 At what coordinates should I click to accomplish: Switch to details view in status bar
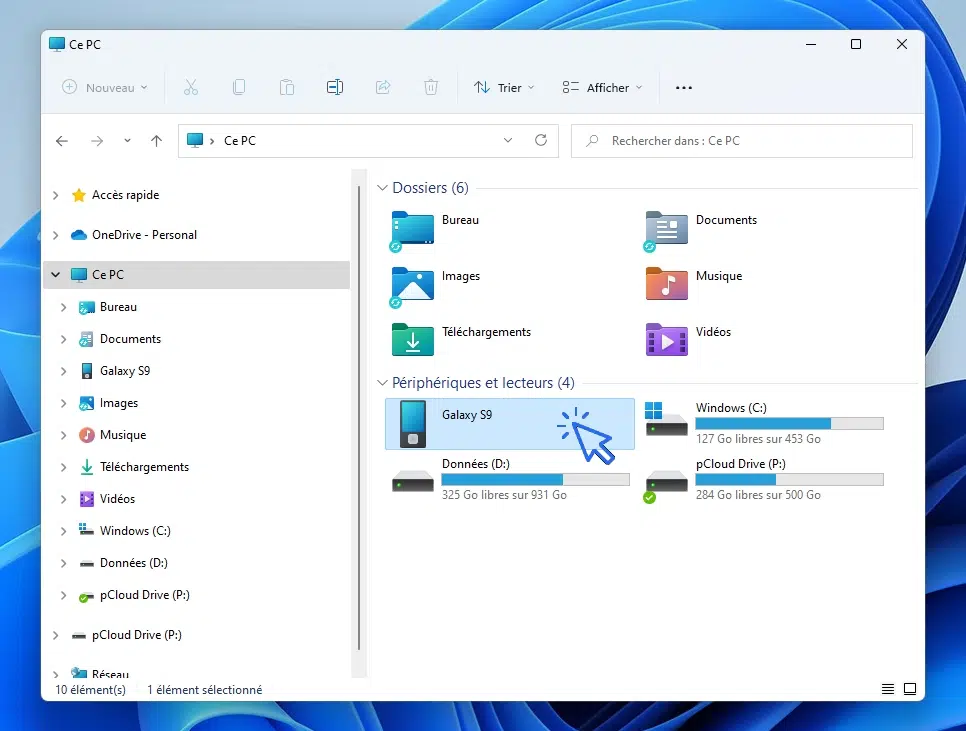click(888, 689)
